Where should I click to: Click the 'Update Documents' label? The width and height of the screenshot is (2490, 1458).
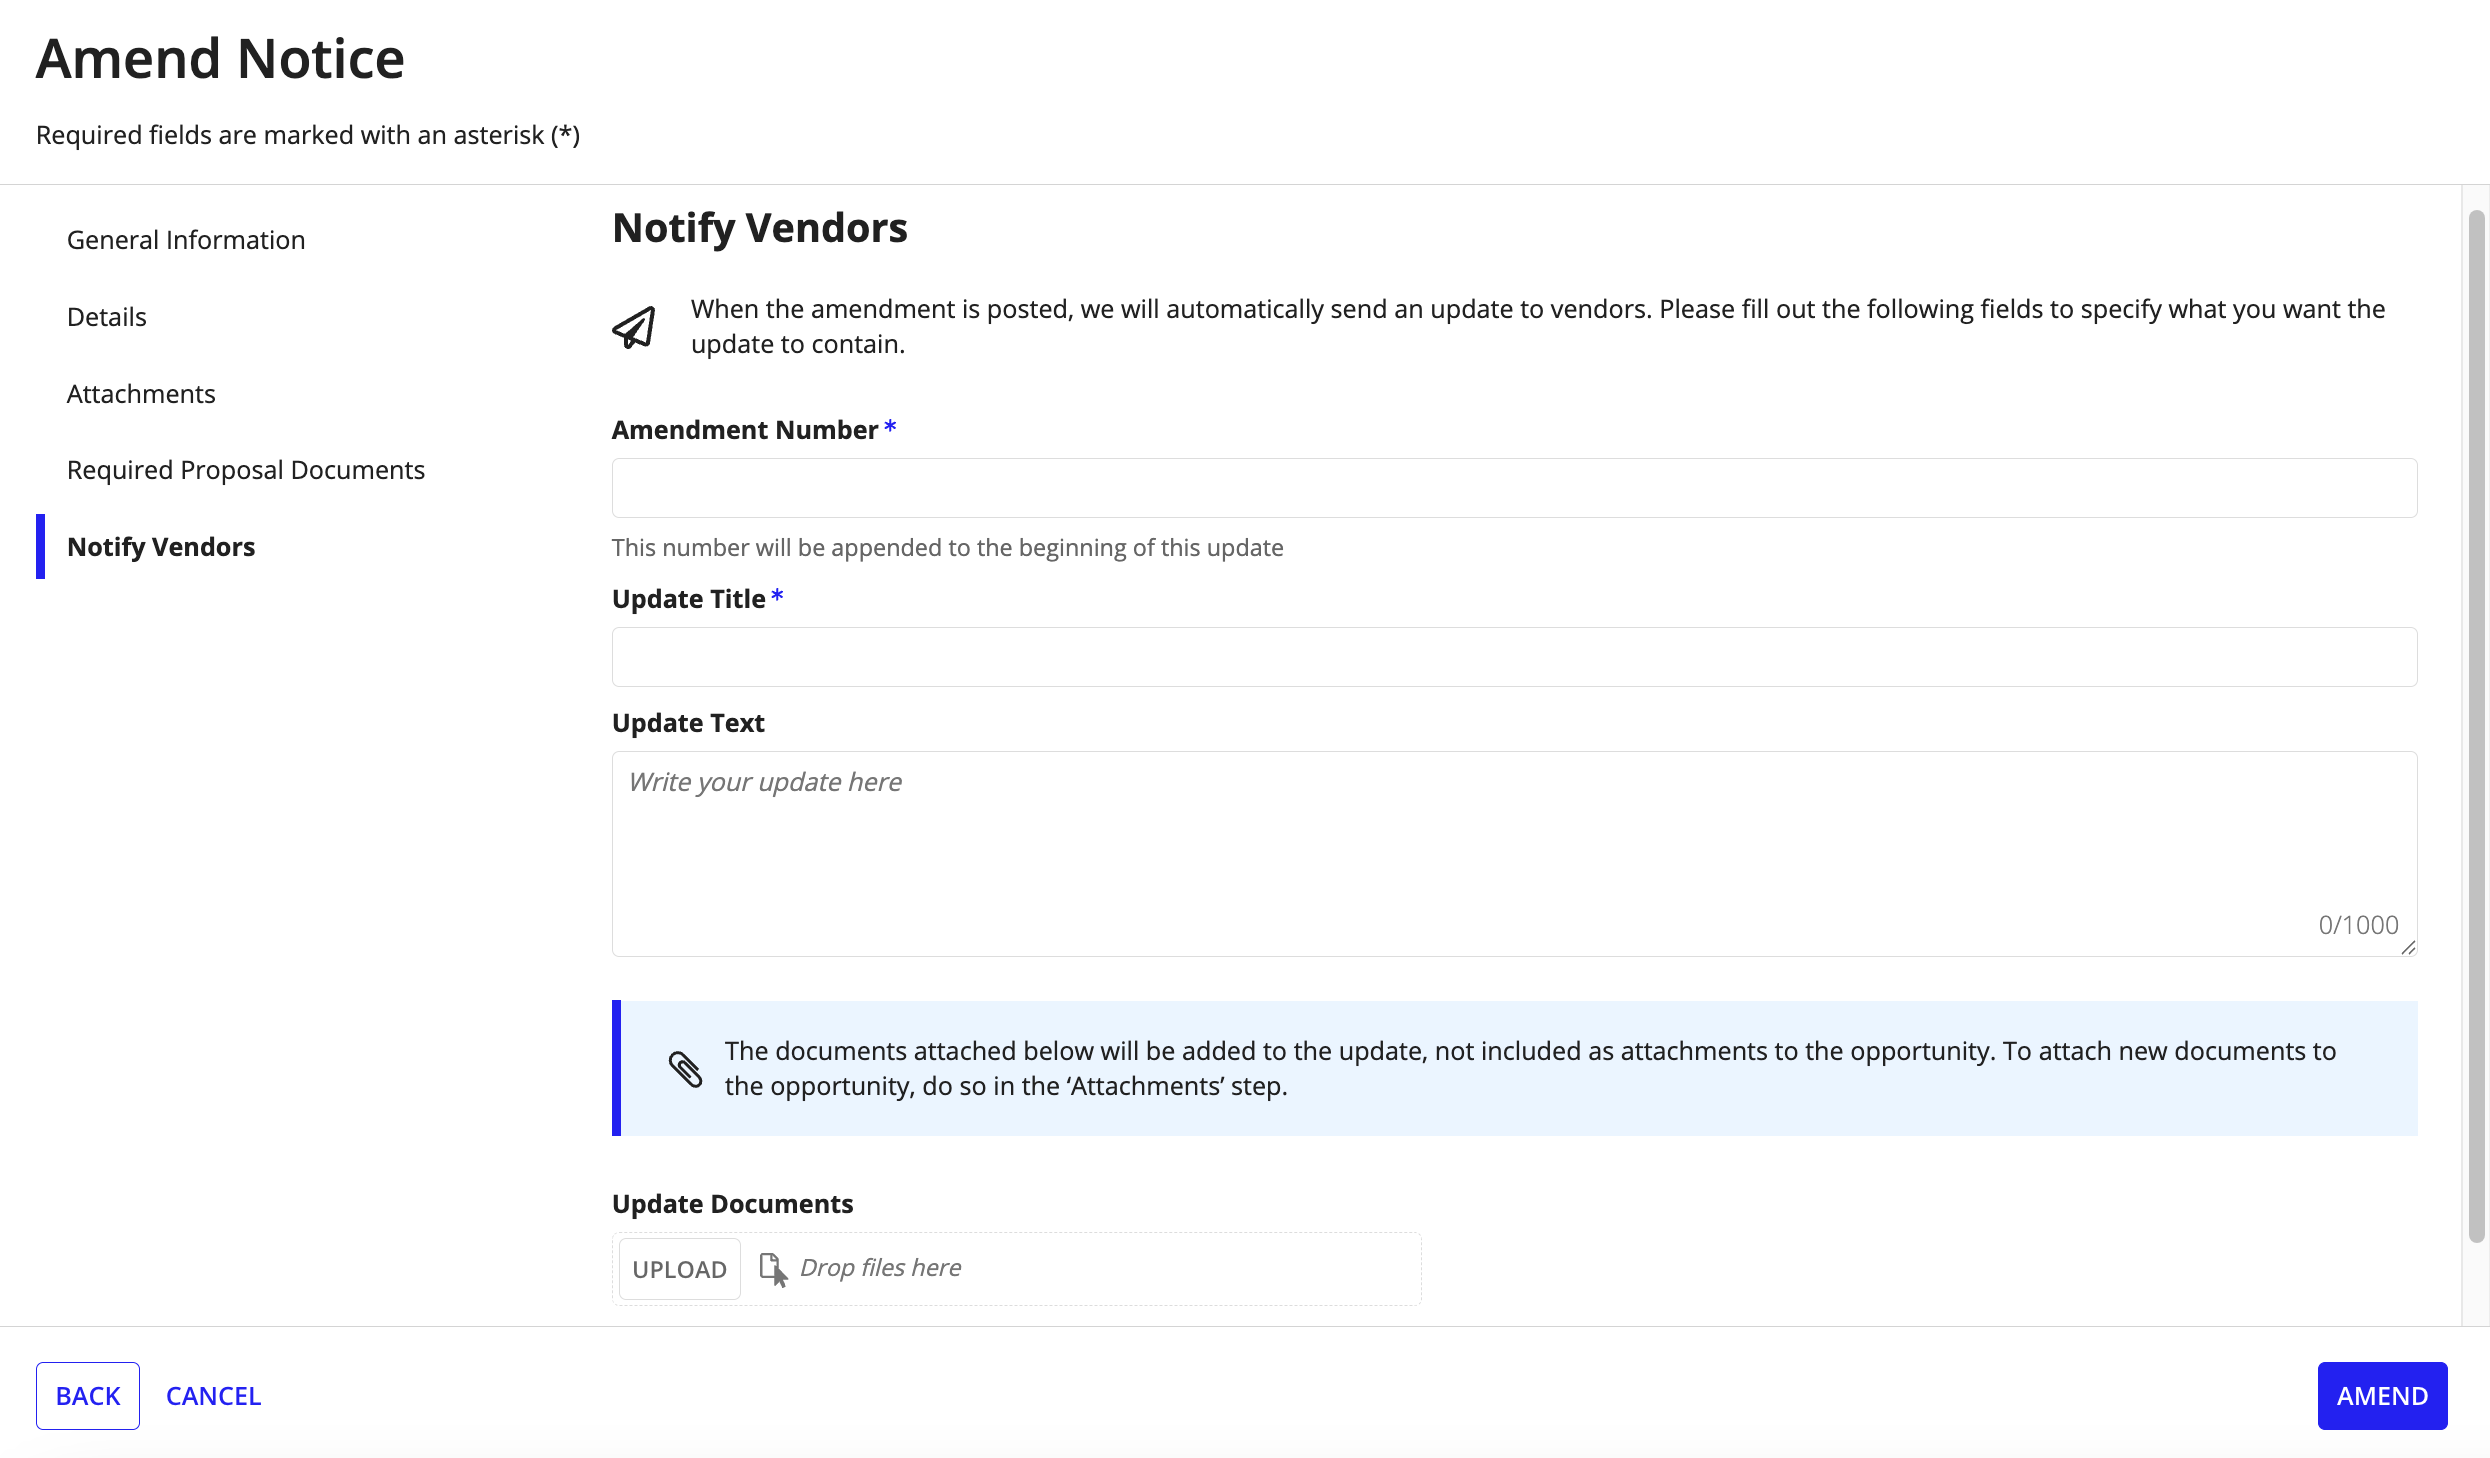coord(733,1204)
